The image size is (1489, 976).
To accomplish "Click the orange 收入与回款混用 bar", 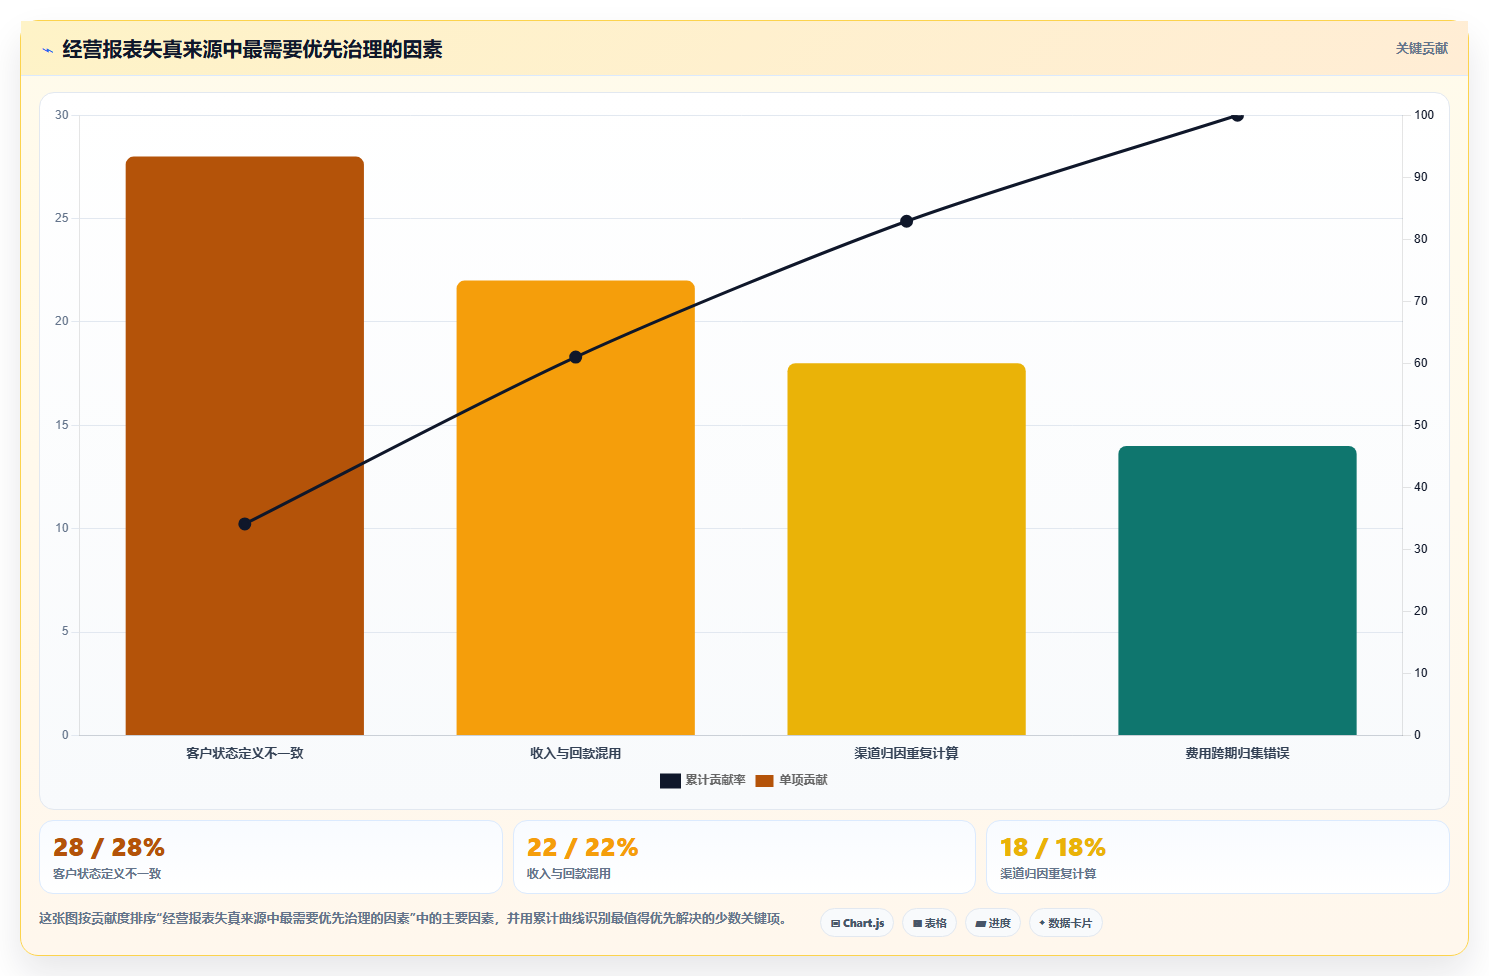I will pos(576,508).
